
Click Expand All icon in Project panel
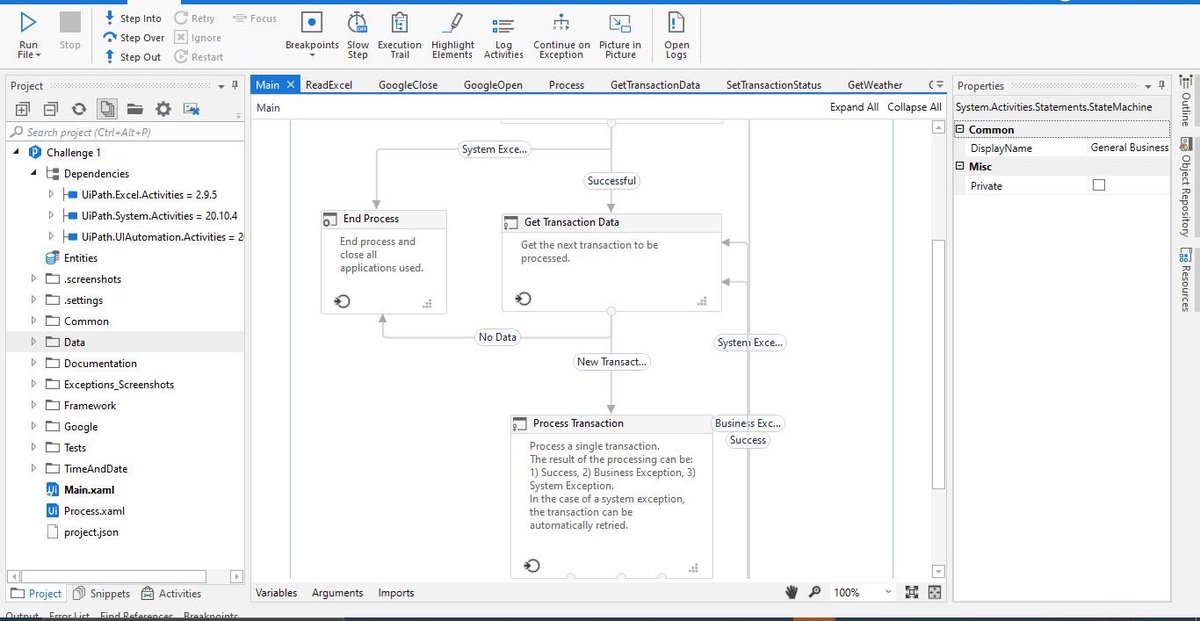coord(23,109)
